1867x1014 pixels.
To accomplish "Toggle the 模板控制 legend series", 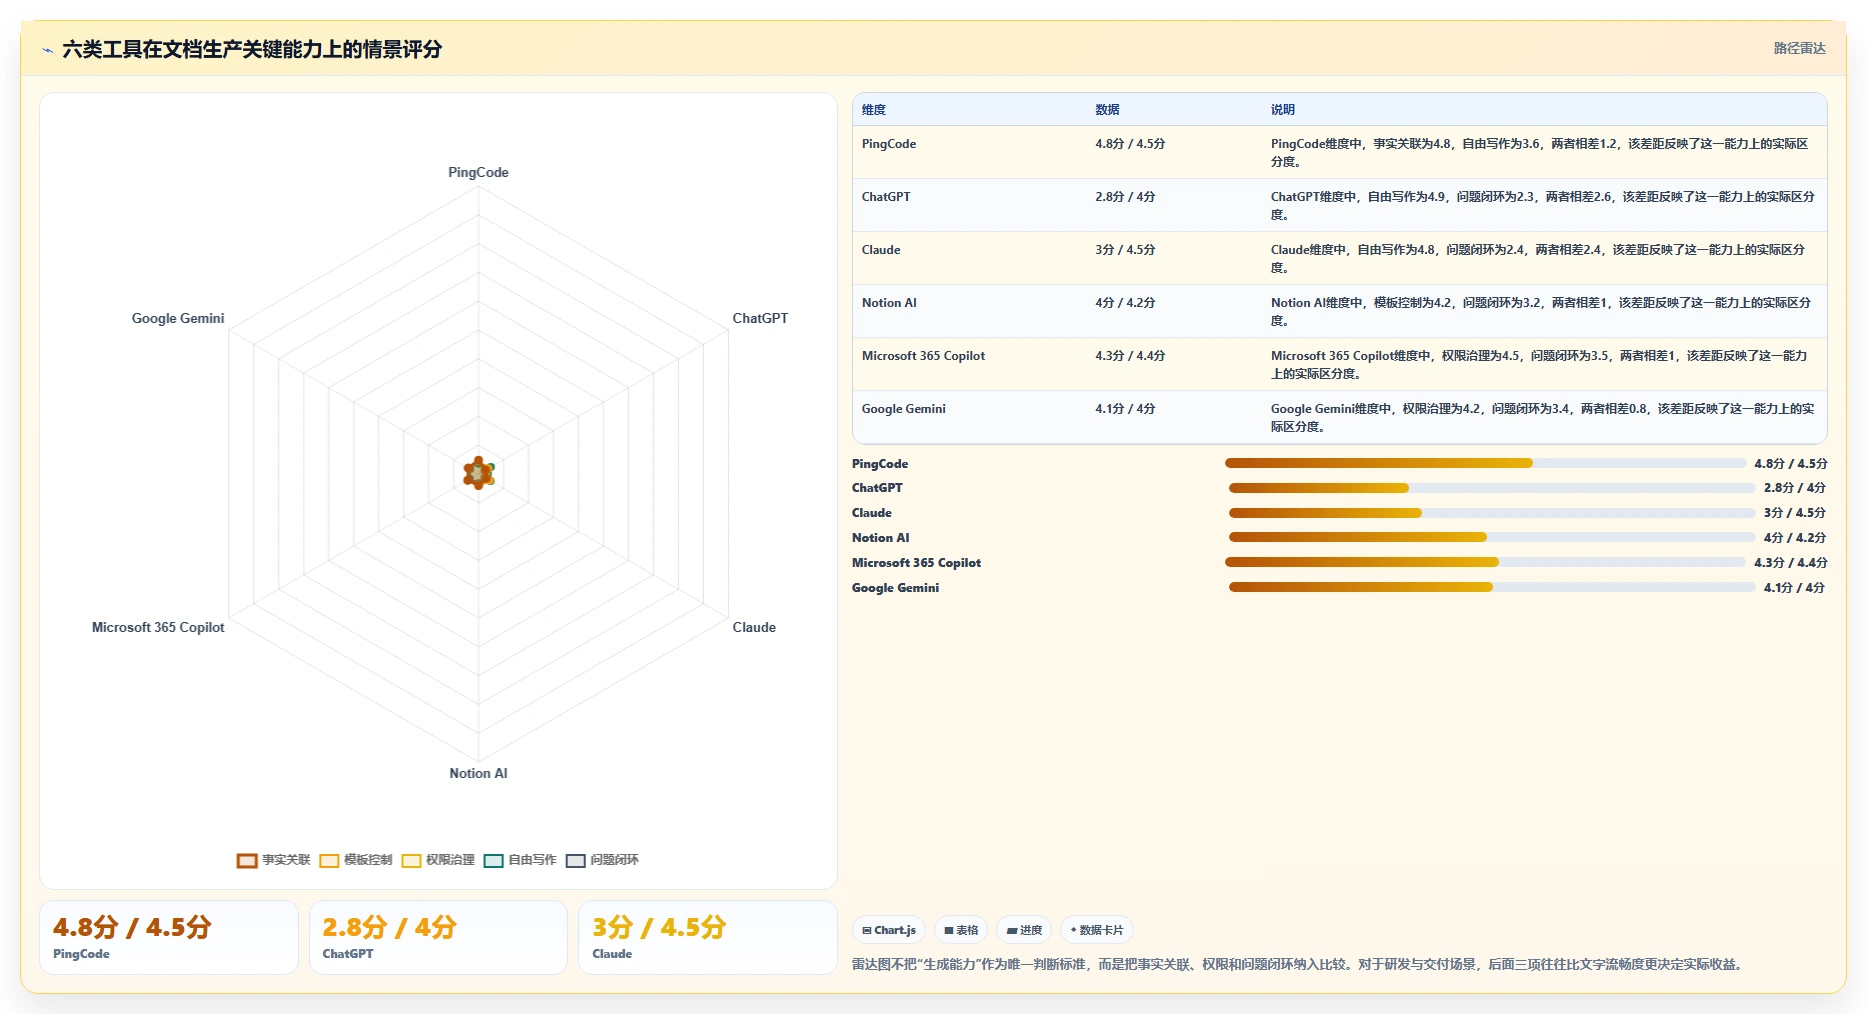I will click(x=356, y=860).
